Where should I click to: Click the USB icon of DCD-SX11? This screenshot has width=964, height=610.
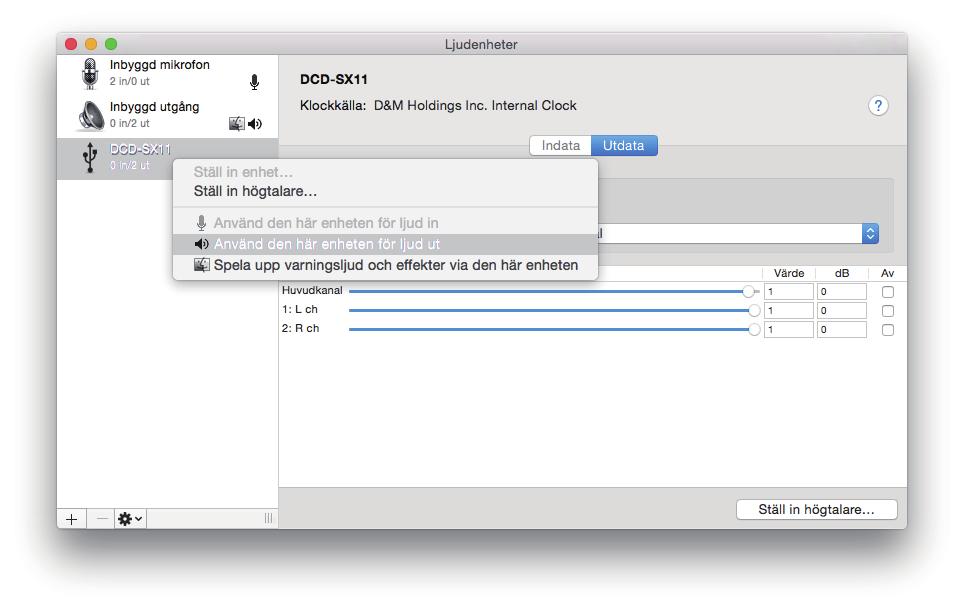90,157
